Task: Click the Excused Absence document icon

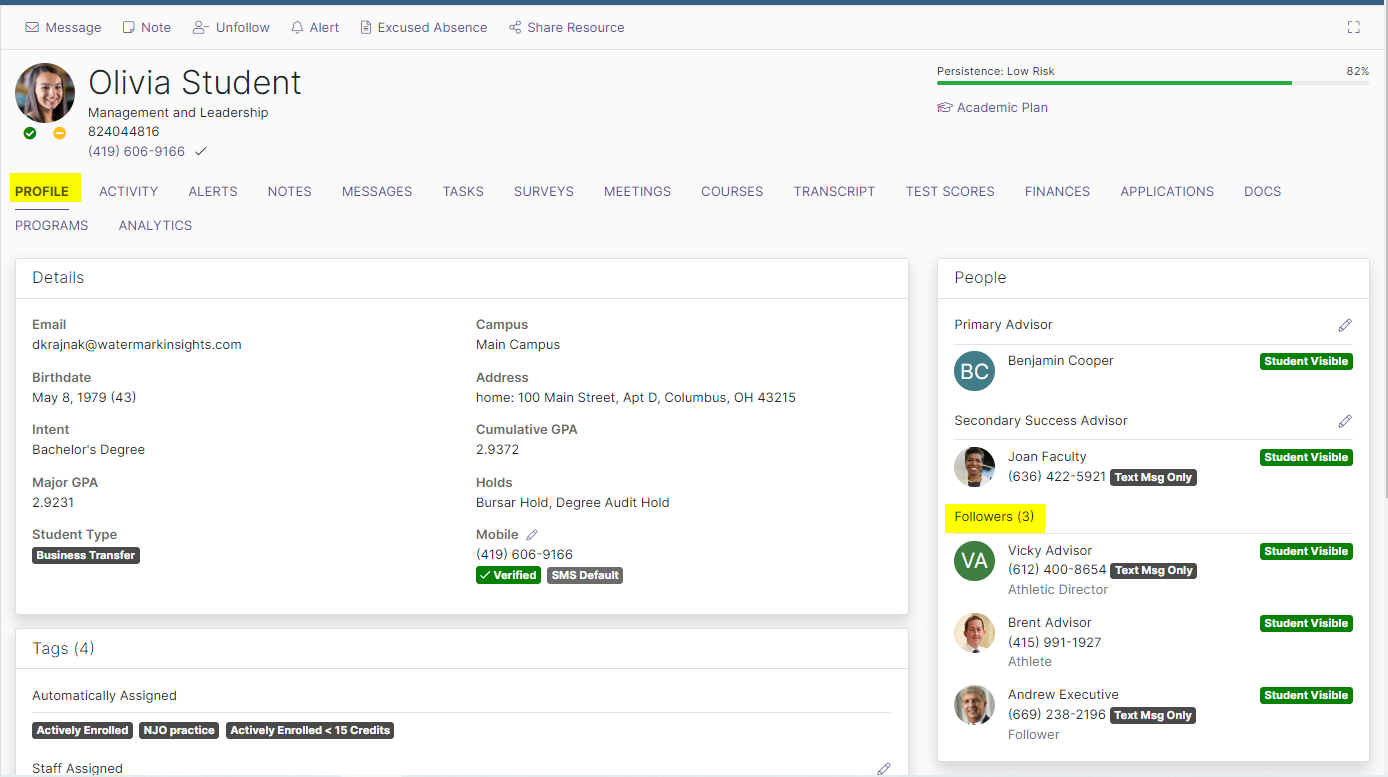Action: (x=366, y=28)
